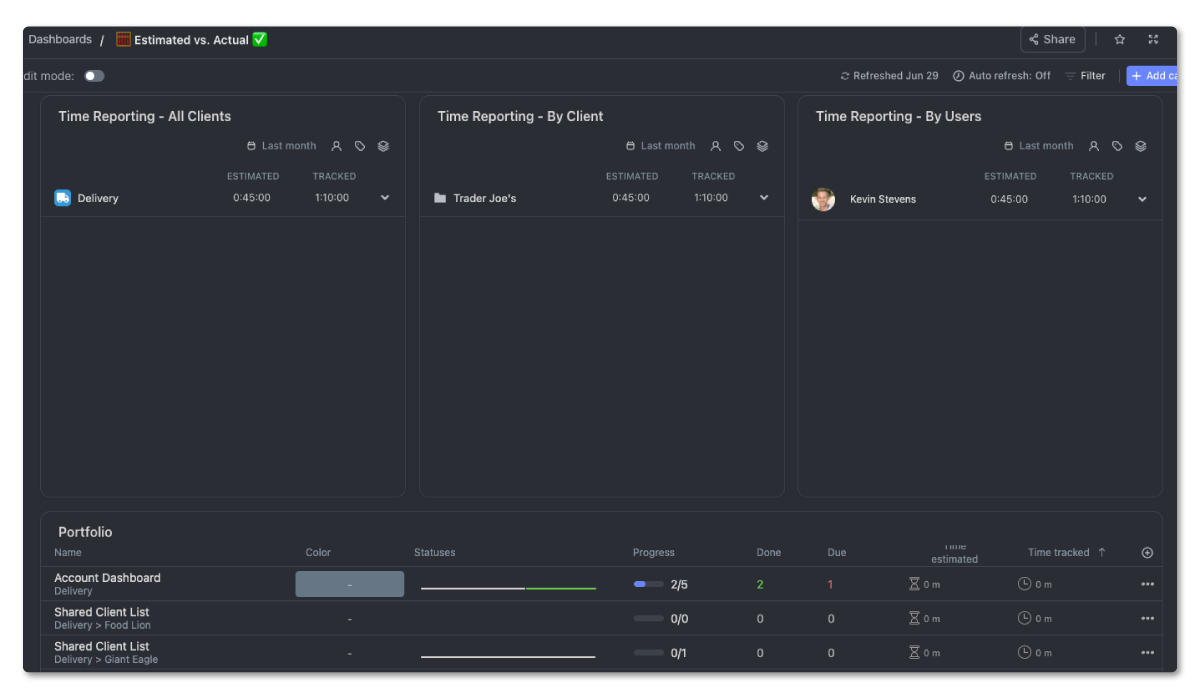
Task: Click the time tracked clock icon on Shared Client List
Action: (x=1024, y=618)
